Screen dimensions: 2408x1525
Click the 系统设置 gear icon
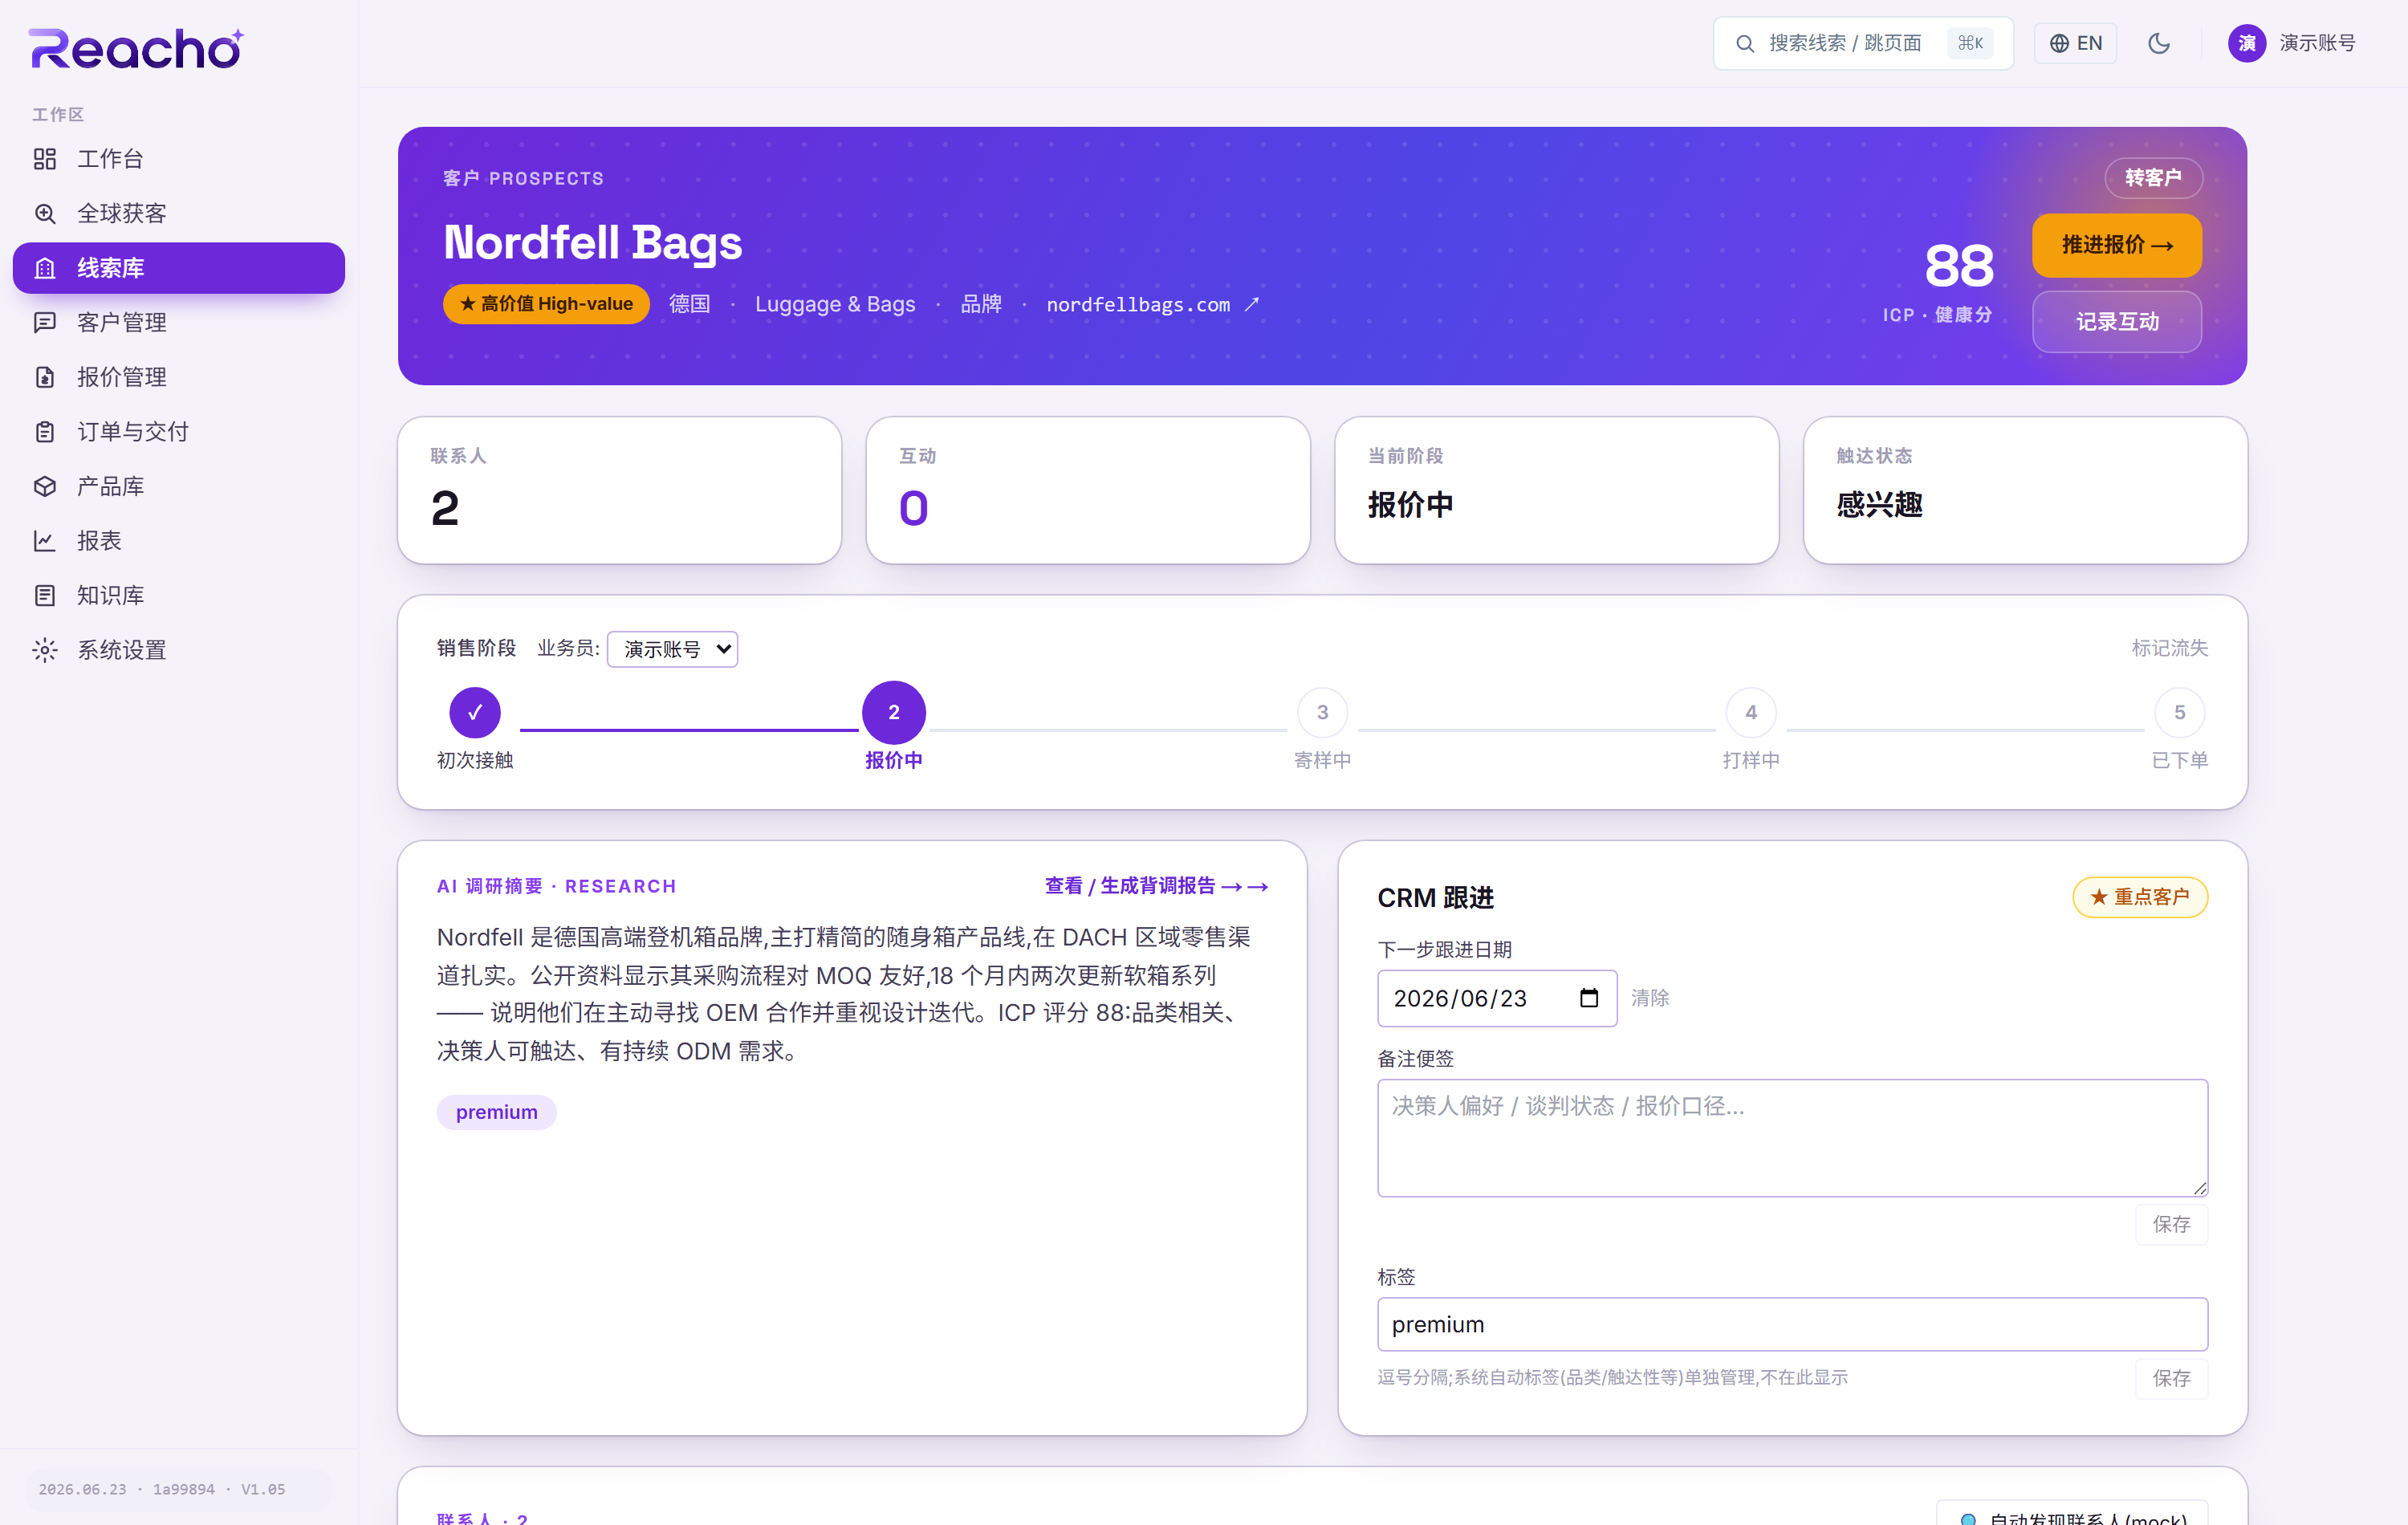(x=45, y=650)
